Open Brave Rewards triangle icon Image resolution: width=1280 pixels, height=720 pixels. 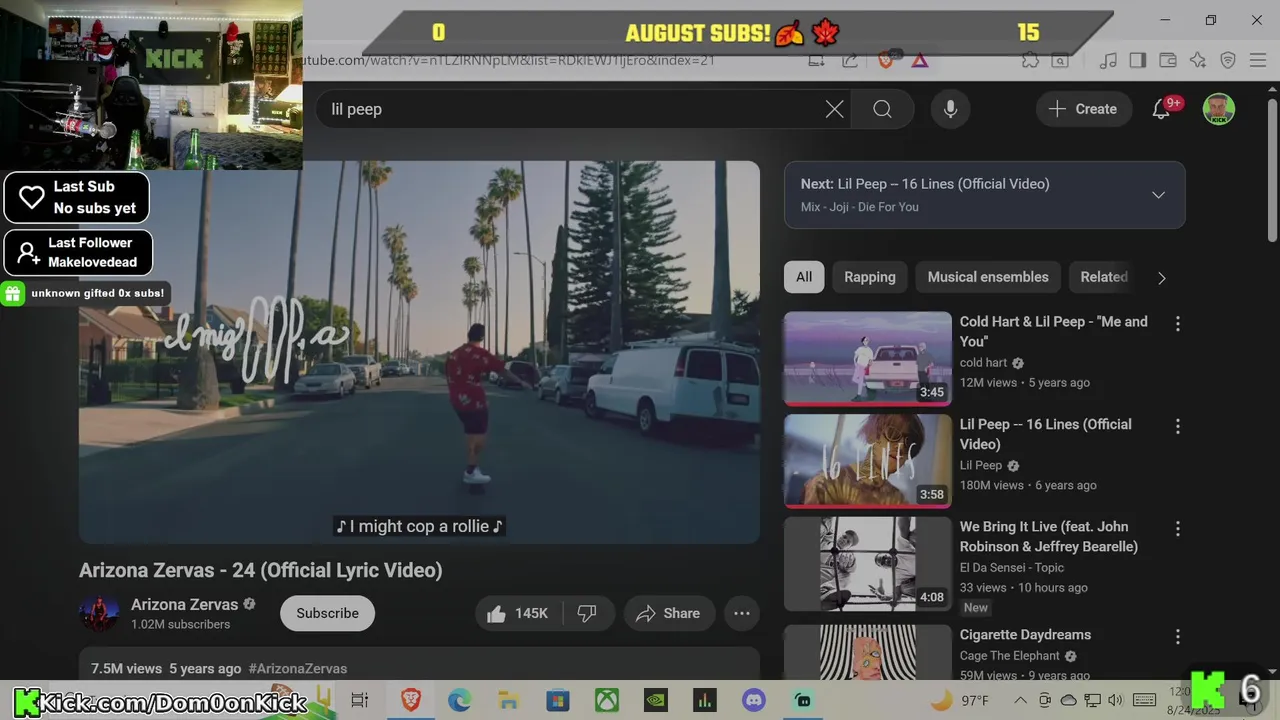(920, 60)
